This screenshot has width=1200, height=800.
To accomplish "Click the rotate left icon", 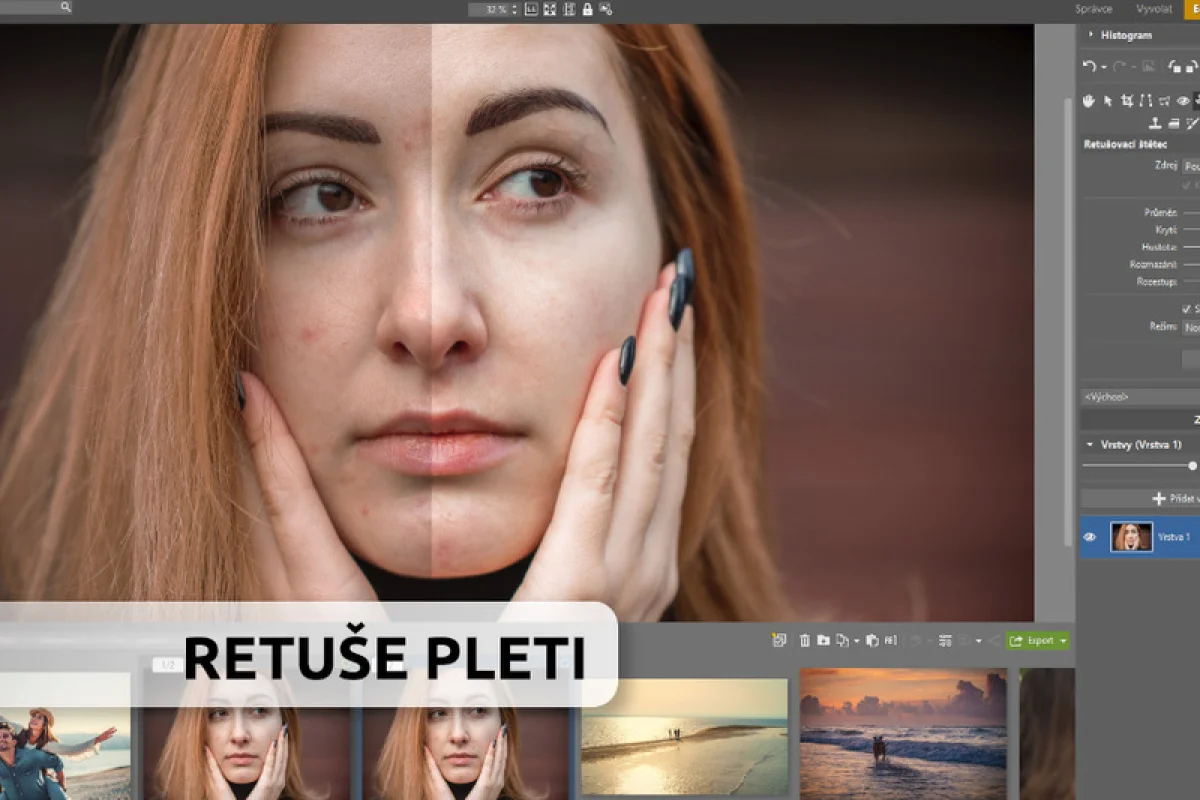I will (x=1175, y=66).
